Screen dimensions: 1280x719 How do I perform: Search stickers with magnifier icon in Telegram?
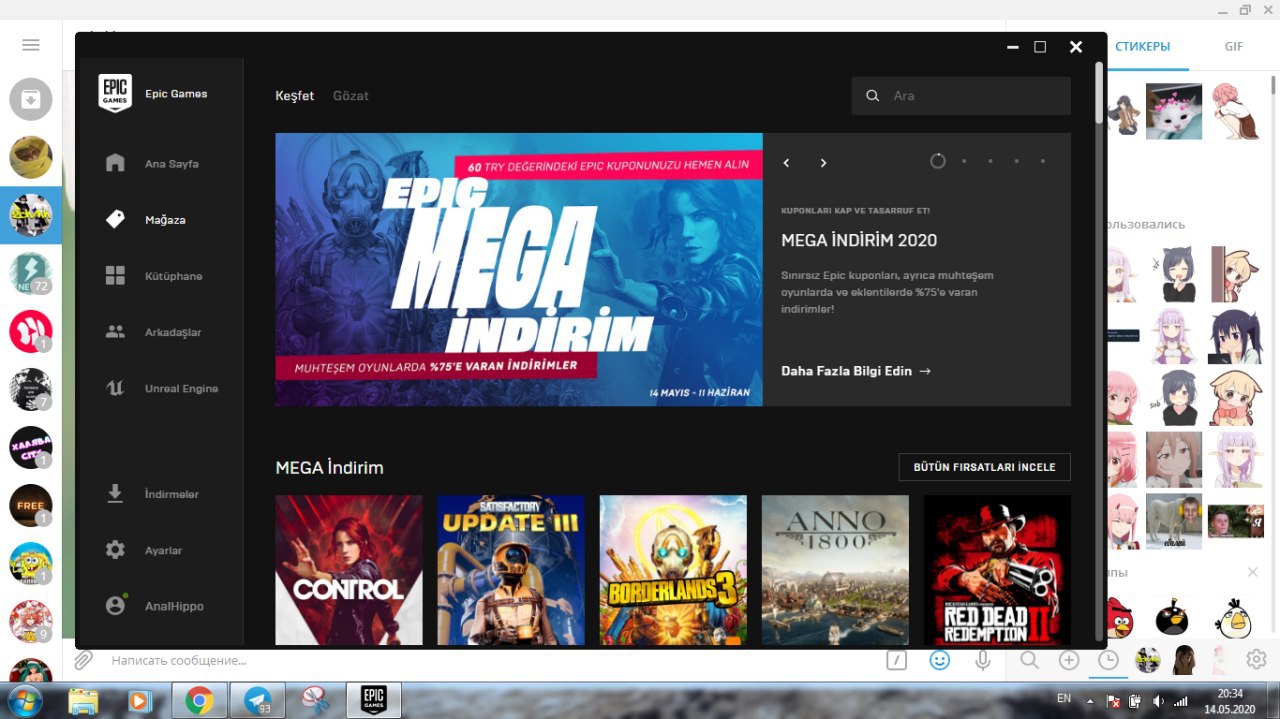point(1029,660)
